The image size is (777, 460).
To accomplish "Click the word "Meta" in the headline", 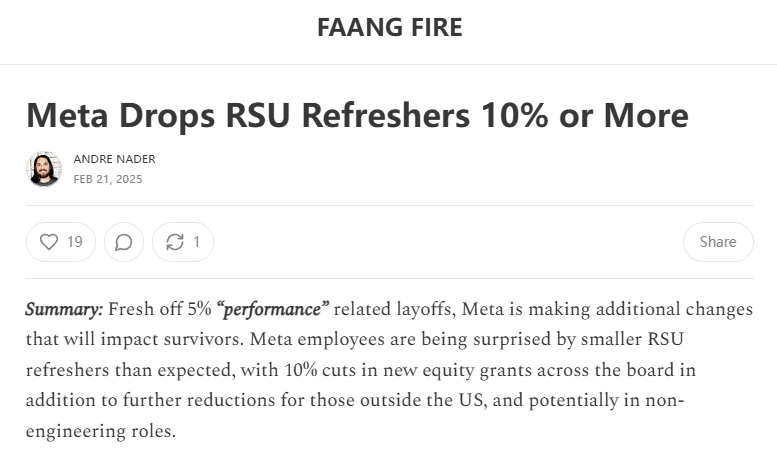I will click(67, 115).
